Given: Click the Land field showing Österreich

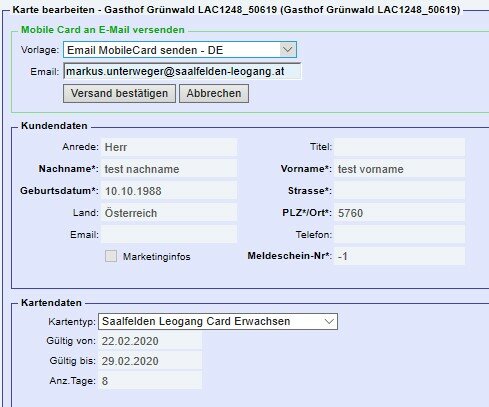Looking at the screenshot, I should coord(169,213).
